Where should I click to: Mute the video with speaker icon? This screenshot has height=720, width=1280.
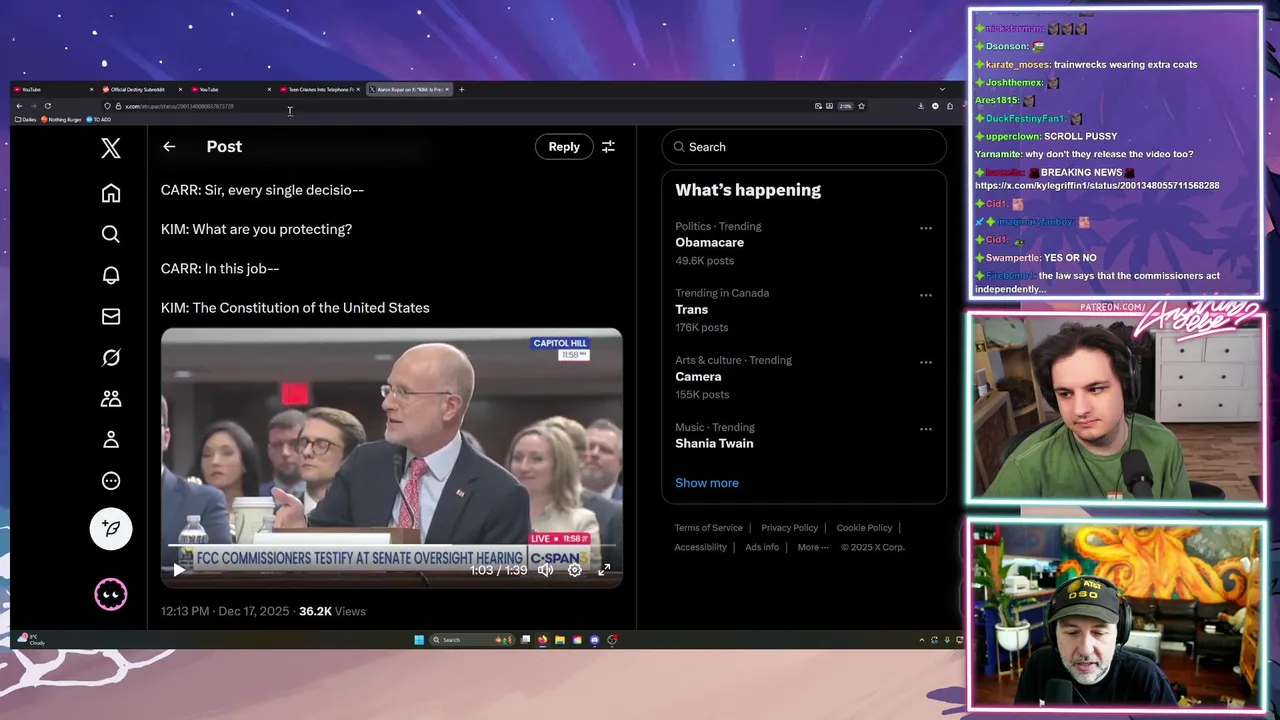pyautogui.click(x=545, y=570)
